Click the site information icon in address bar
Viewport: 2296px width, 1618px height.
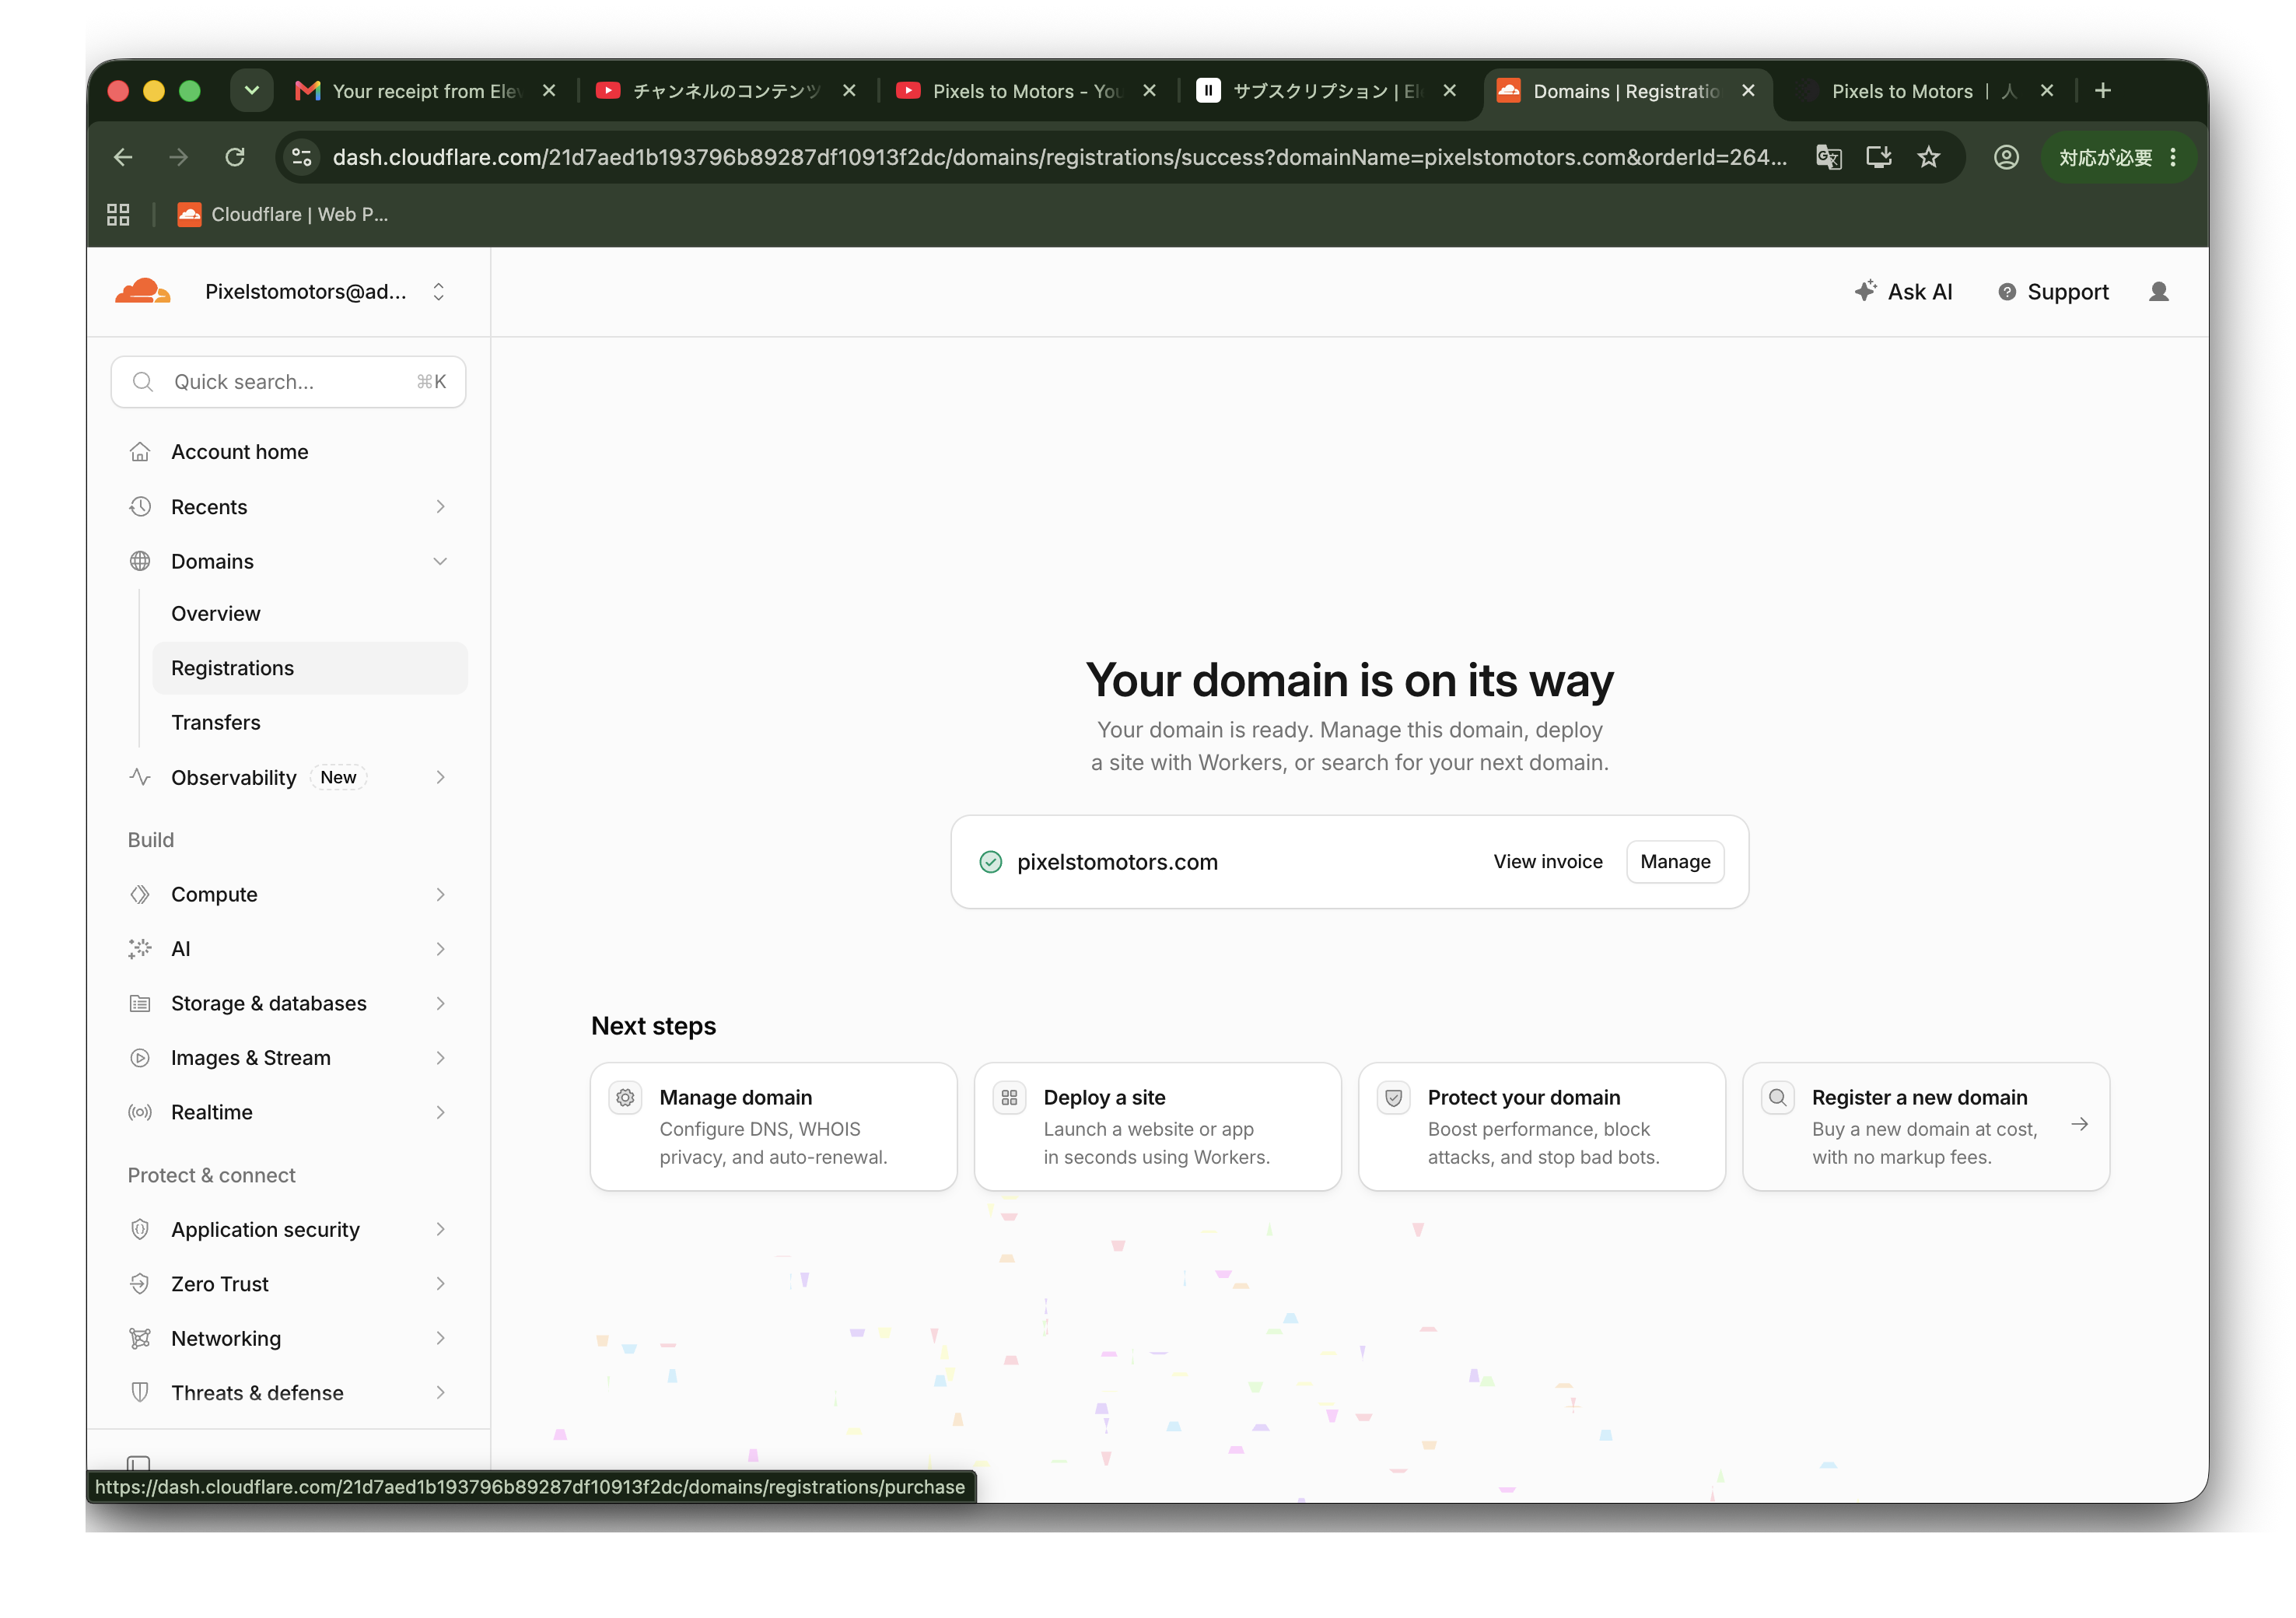click(x=302, y=157)
